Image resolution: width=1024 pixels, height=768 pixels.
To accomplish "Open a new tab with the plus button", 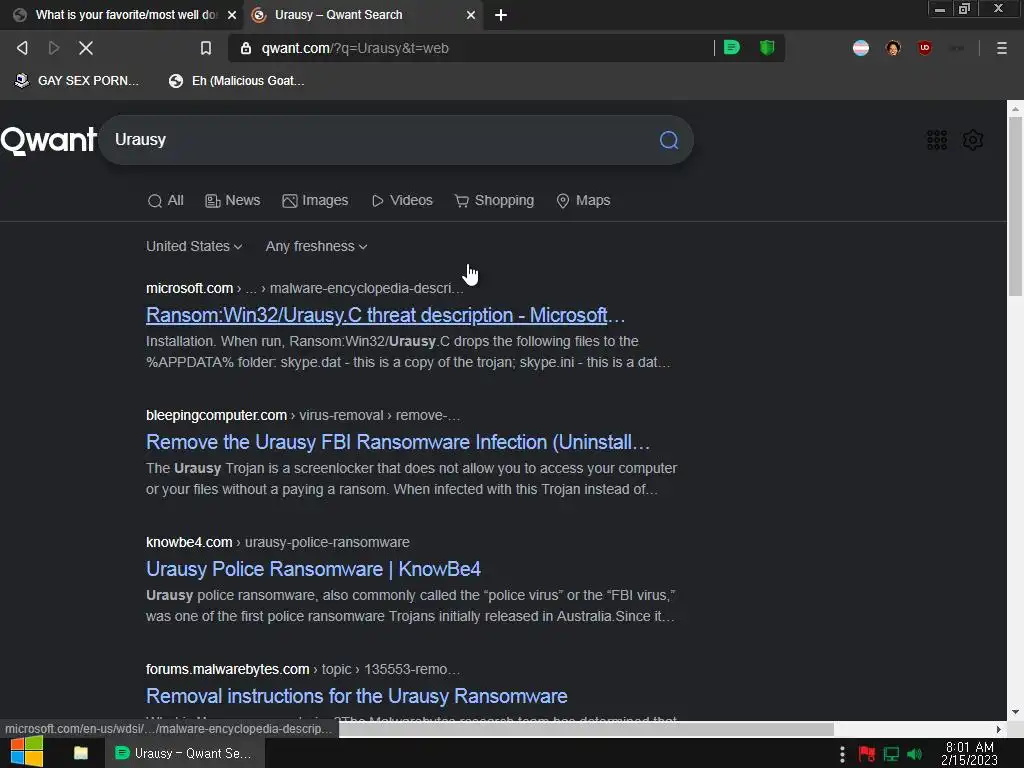I will (501, 15).
